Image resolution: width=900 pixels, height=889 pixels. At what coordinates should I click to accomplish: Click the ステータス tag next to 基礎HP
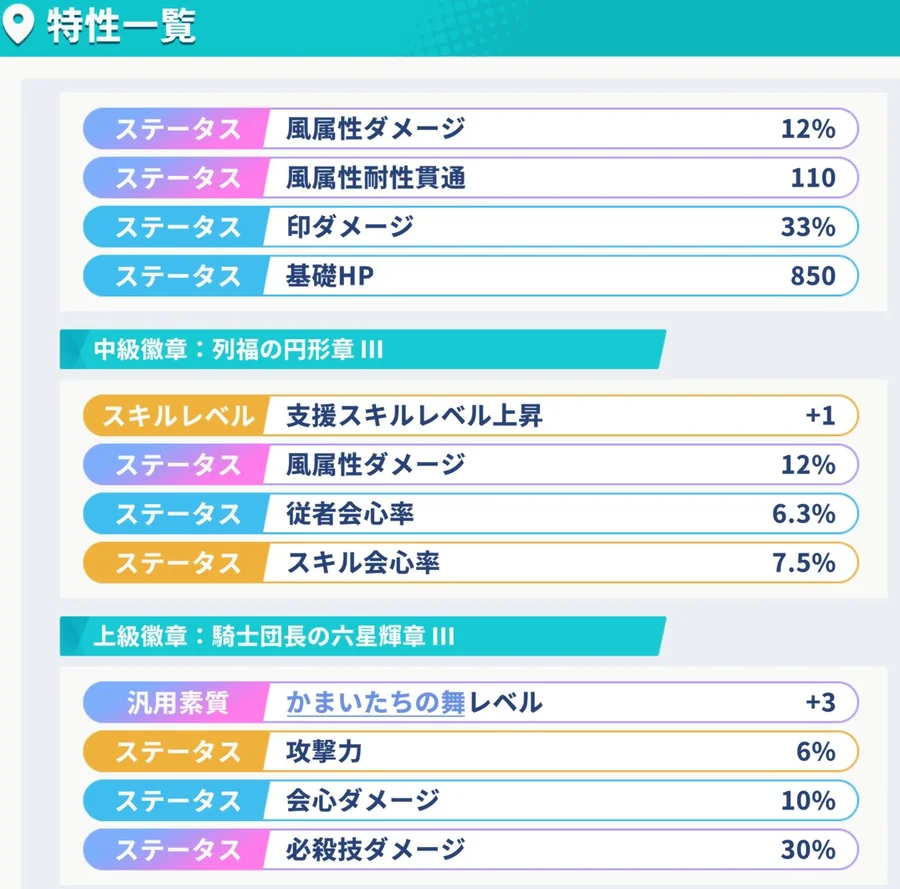[x=178, y=275]
